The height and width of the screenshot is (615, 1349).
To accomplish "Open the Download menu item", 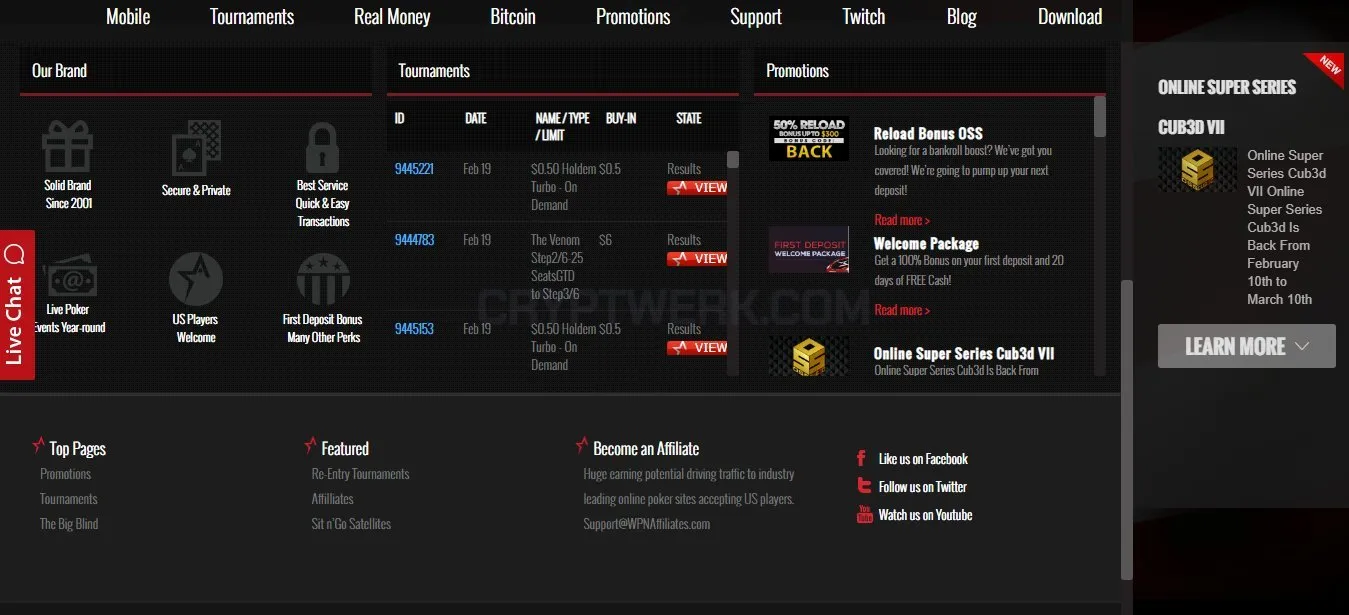I will (1070, 17).
